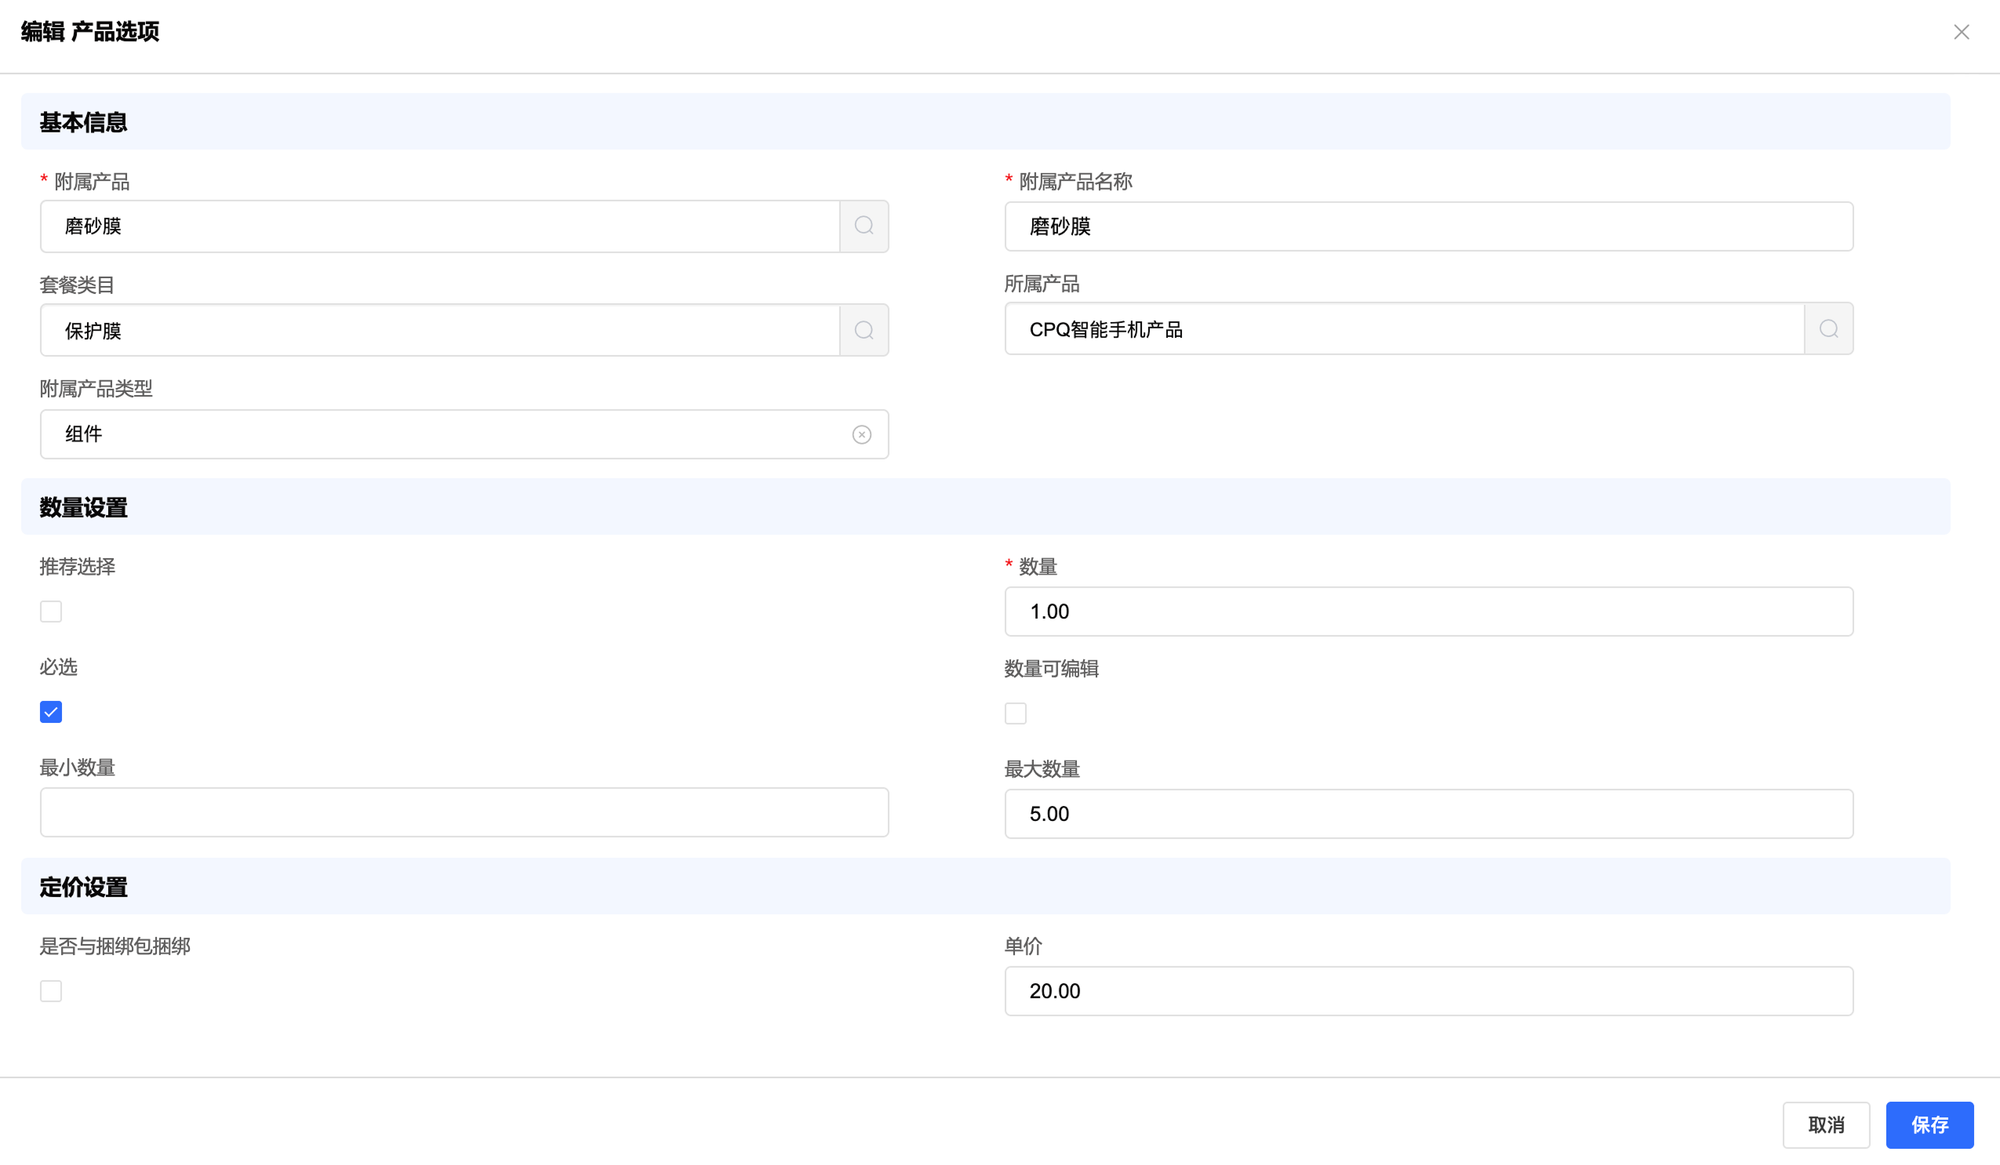The image size is (2000, 1165).
Task: Close the 编辑产品选项 dialog with the X icon
Action: coord(1961,32)
